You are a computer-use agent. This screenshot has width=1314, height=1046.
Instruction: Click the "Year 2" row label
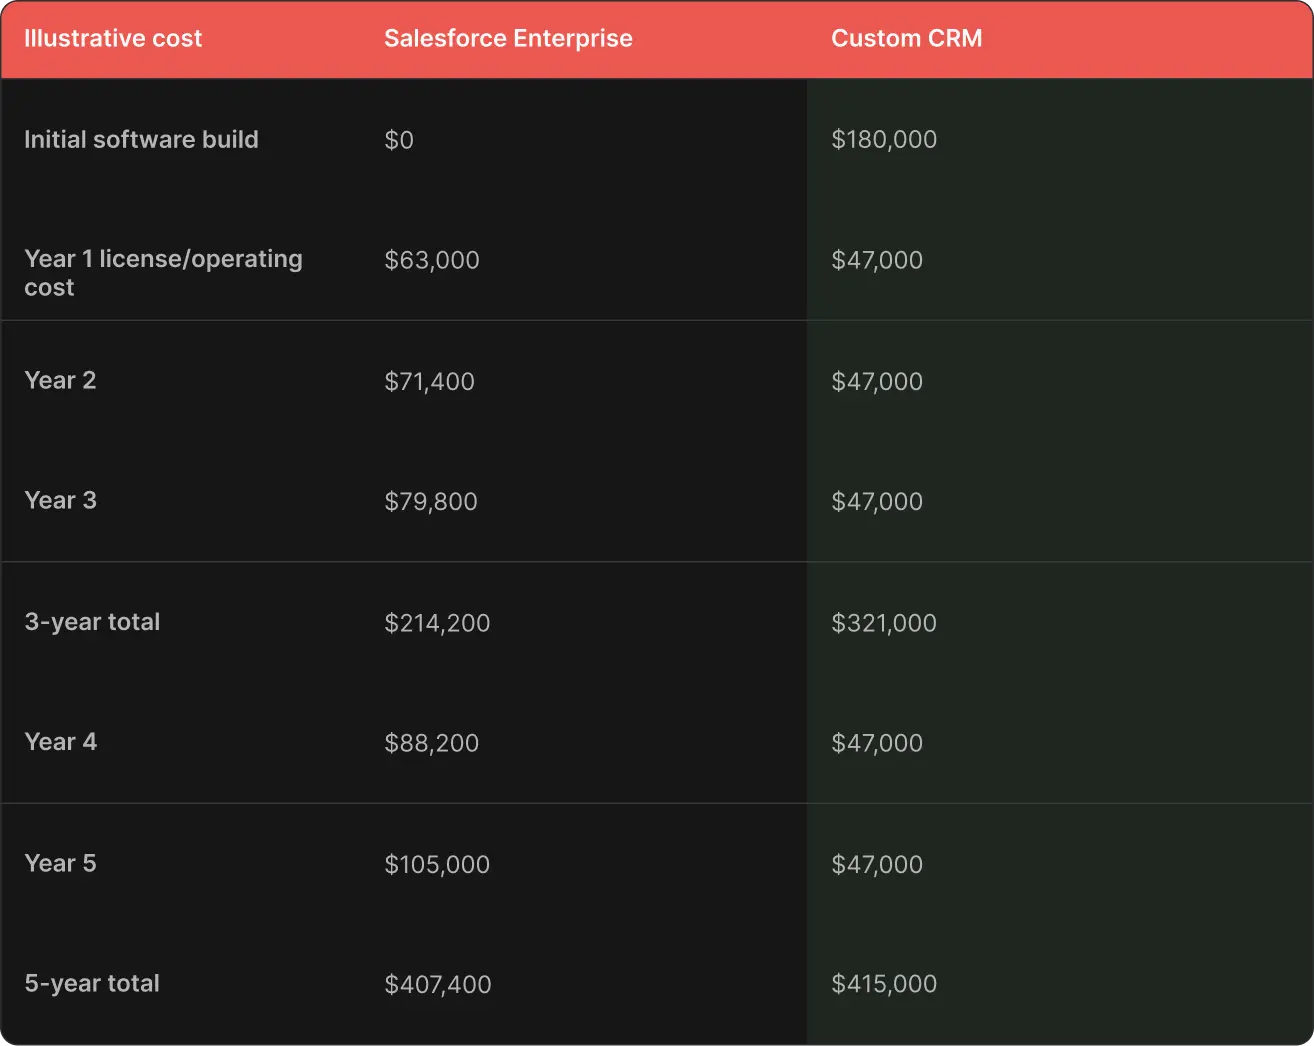(x=60, y=380)
